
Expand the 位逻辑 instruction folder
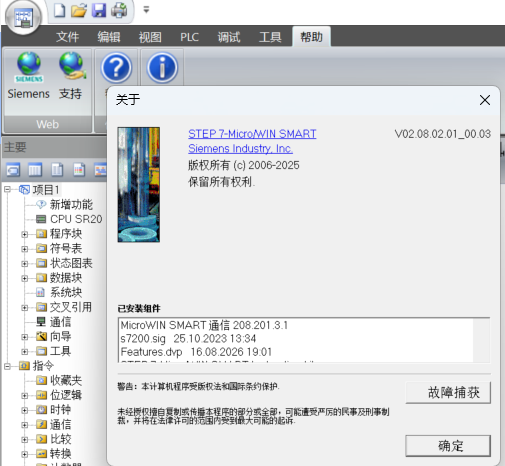point(24,396)
